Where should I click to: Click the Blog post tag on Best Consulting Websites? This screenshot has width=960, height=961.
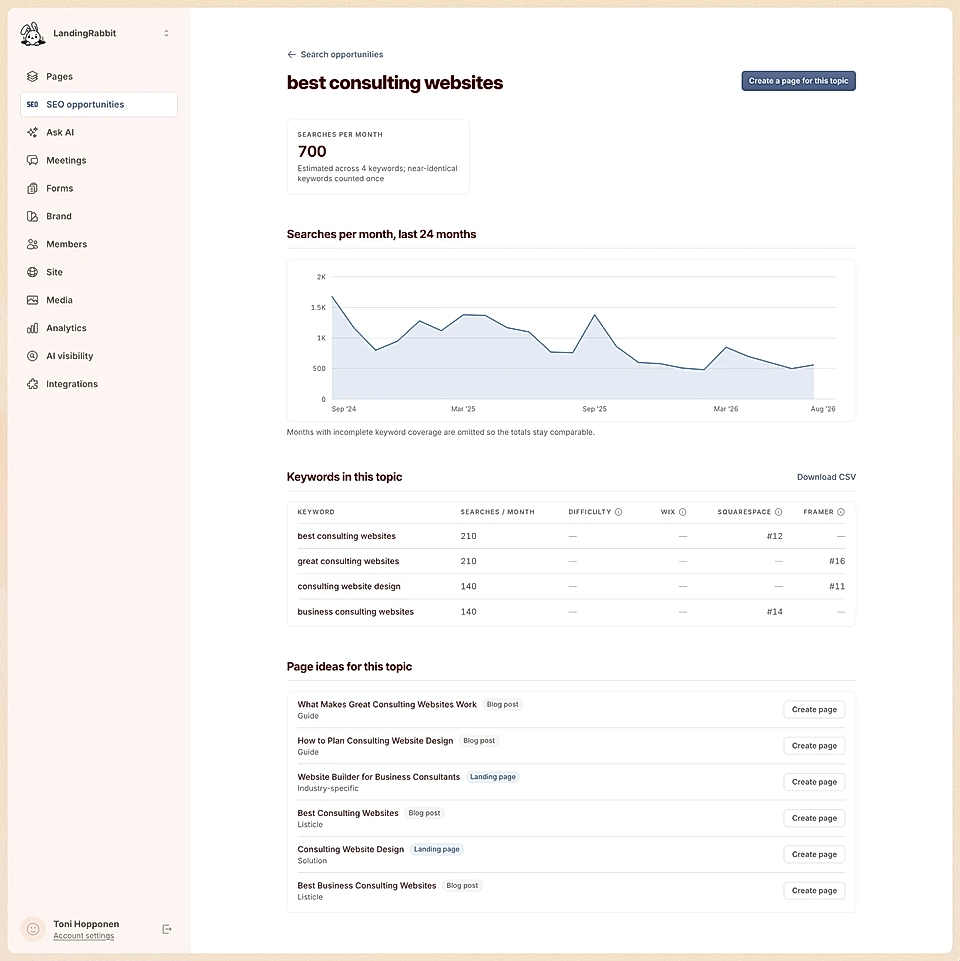coord(424,813)
